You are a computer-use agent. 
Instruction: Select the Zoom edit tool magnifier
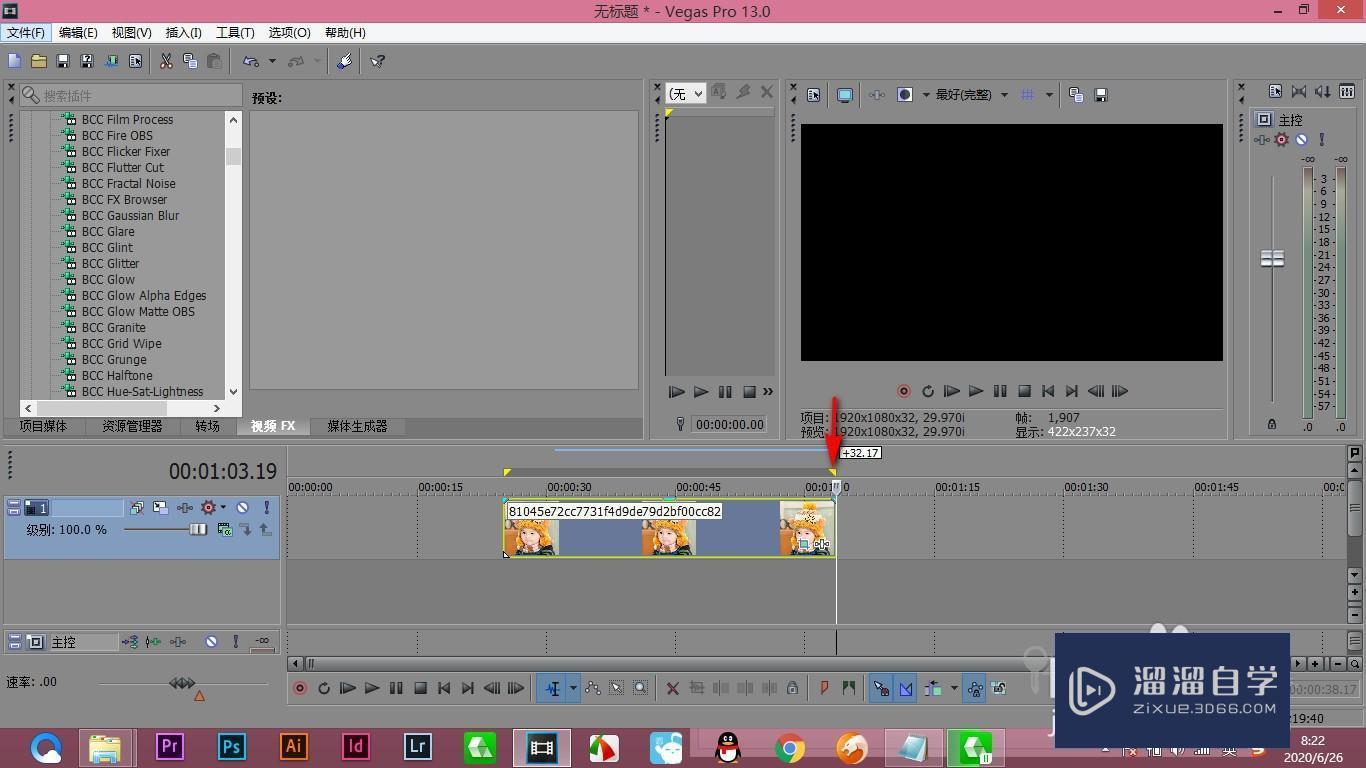pyautogui.click(x=641, y=688)
